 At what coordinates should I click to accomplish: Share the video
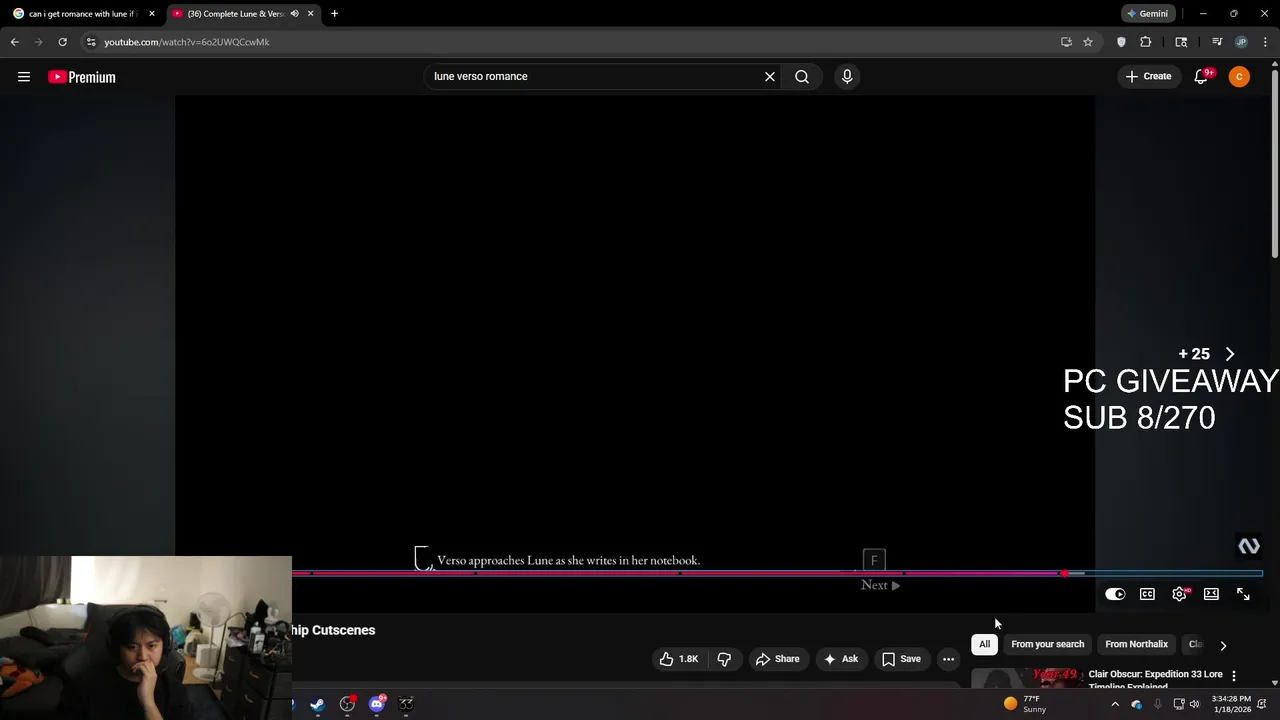[777, 659]
